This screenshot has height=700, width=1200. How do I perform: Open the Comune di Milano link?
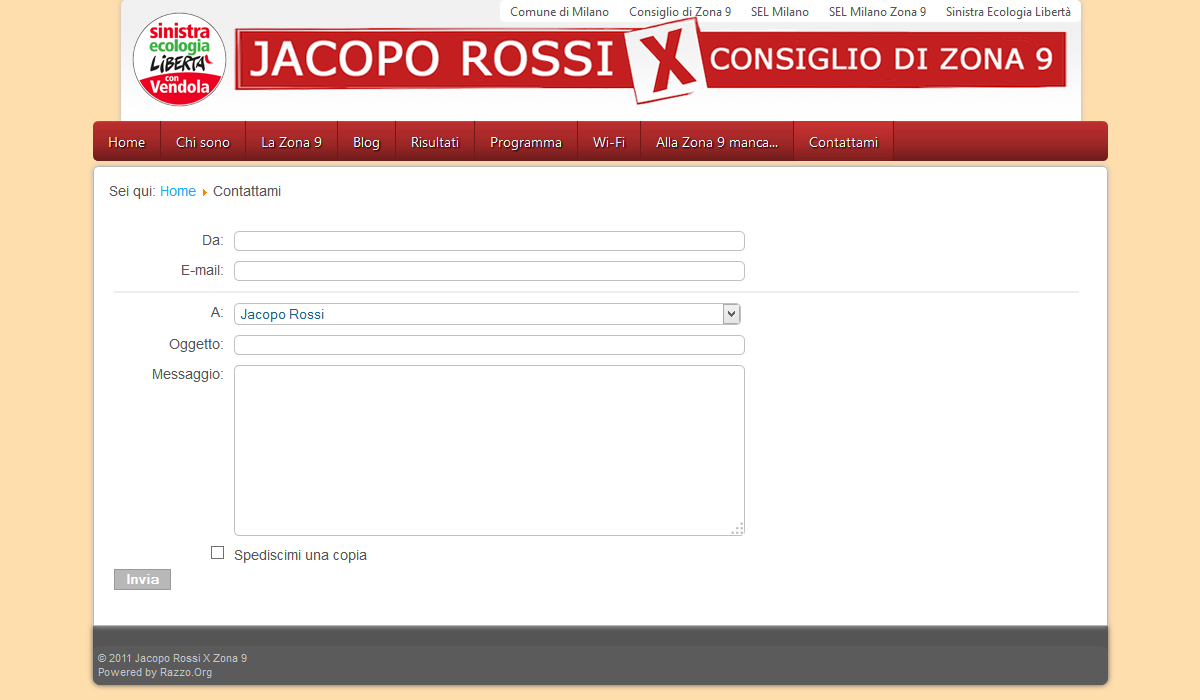[x=559, y=11]
